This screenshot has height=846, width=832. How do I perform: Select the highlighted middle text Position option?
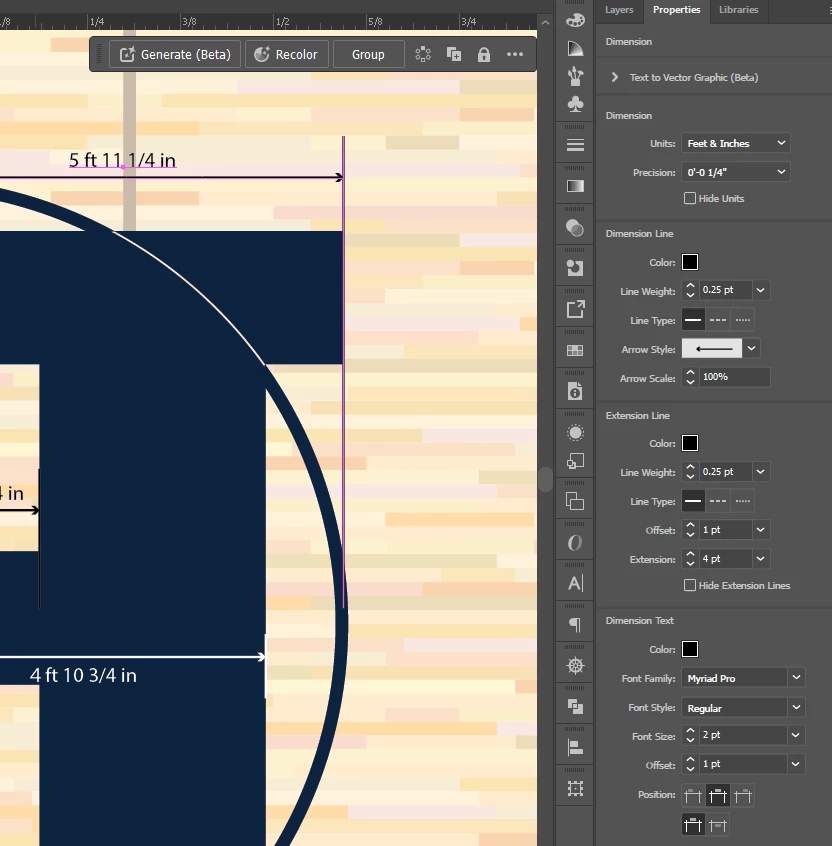click(718, 796)
